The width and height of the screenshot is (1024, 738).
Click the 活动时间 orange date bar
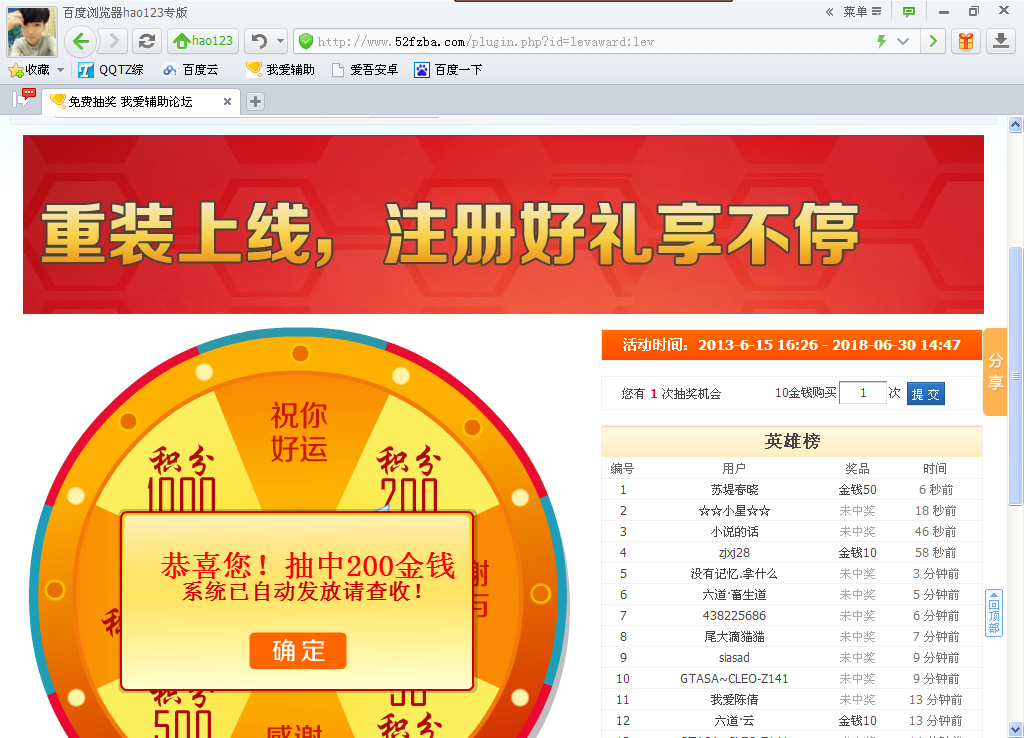792,345
